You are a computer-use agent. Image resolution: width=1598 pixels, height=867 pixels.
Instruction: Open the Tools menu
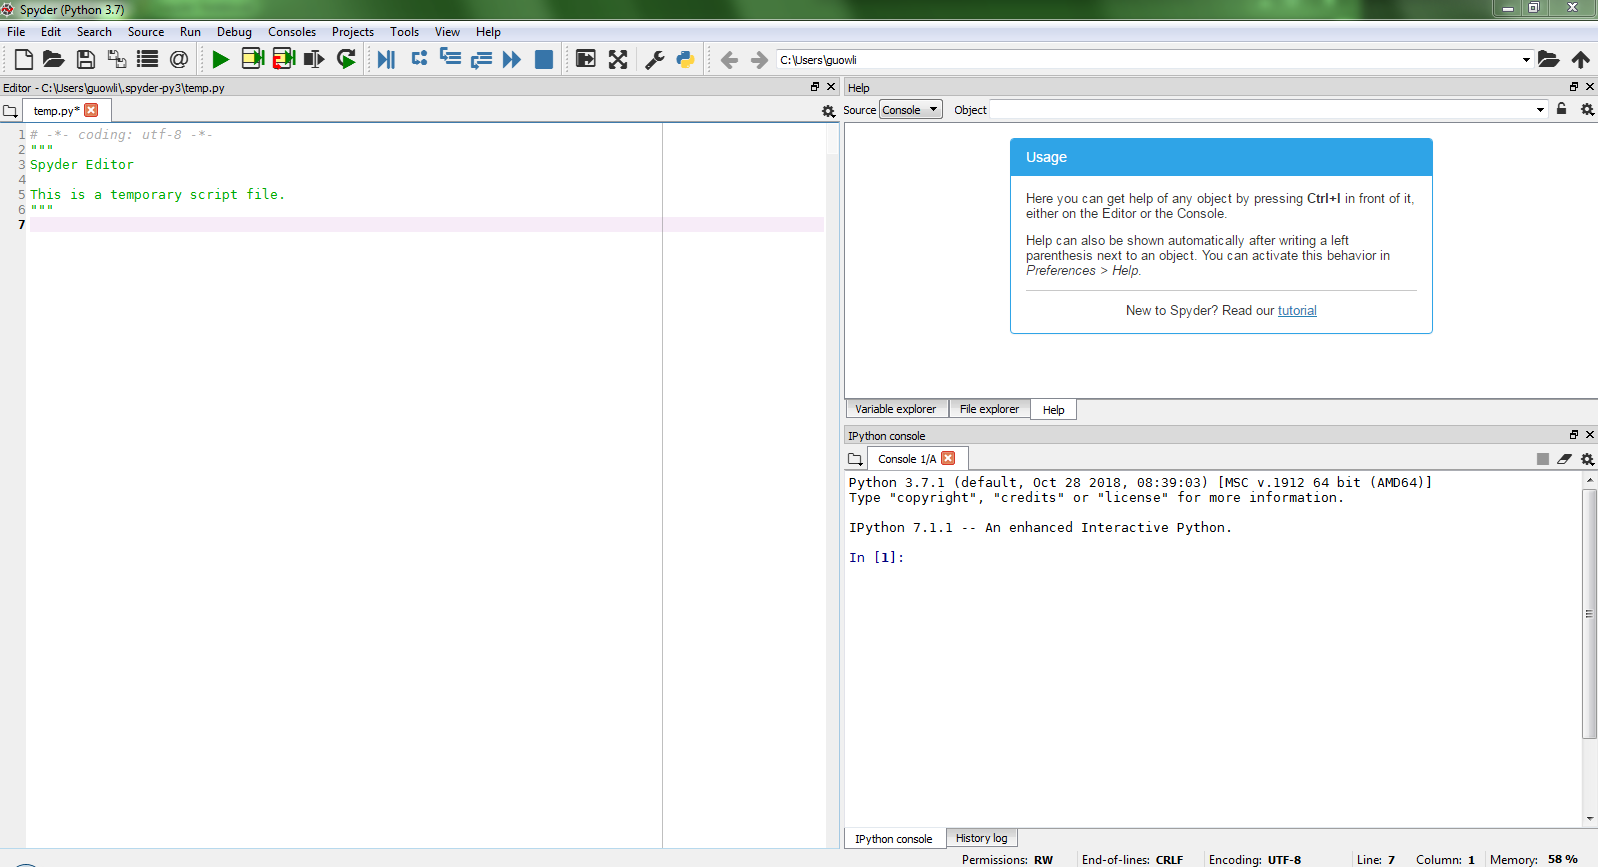coord(404,32)
